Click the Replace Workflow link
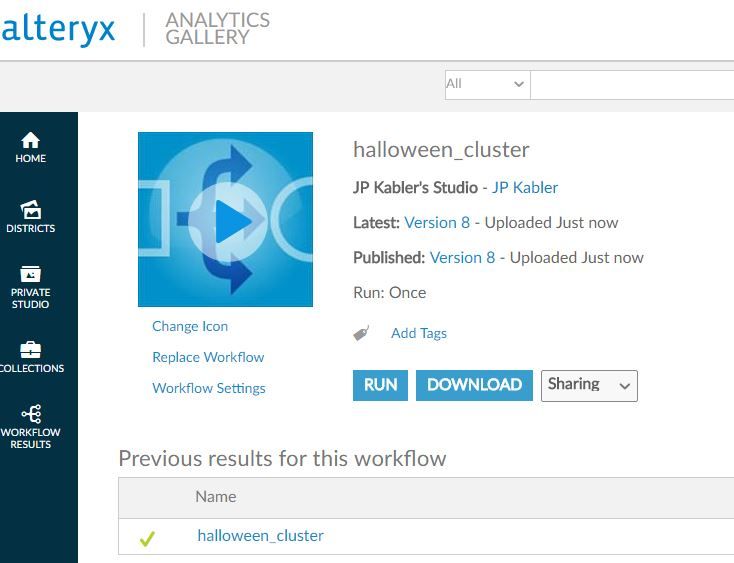This screenshot has height=563, width=734. [208, 357]
